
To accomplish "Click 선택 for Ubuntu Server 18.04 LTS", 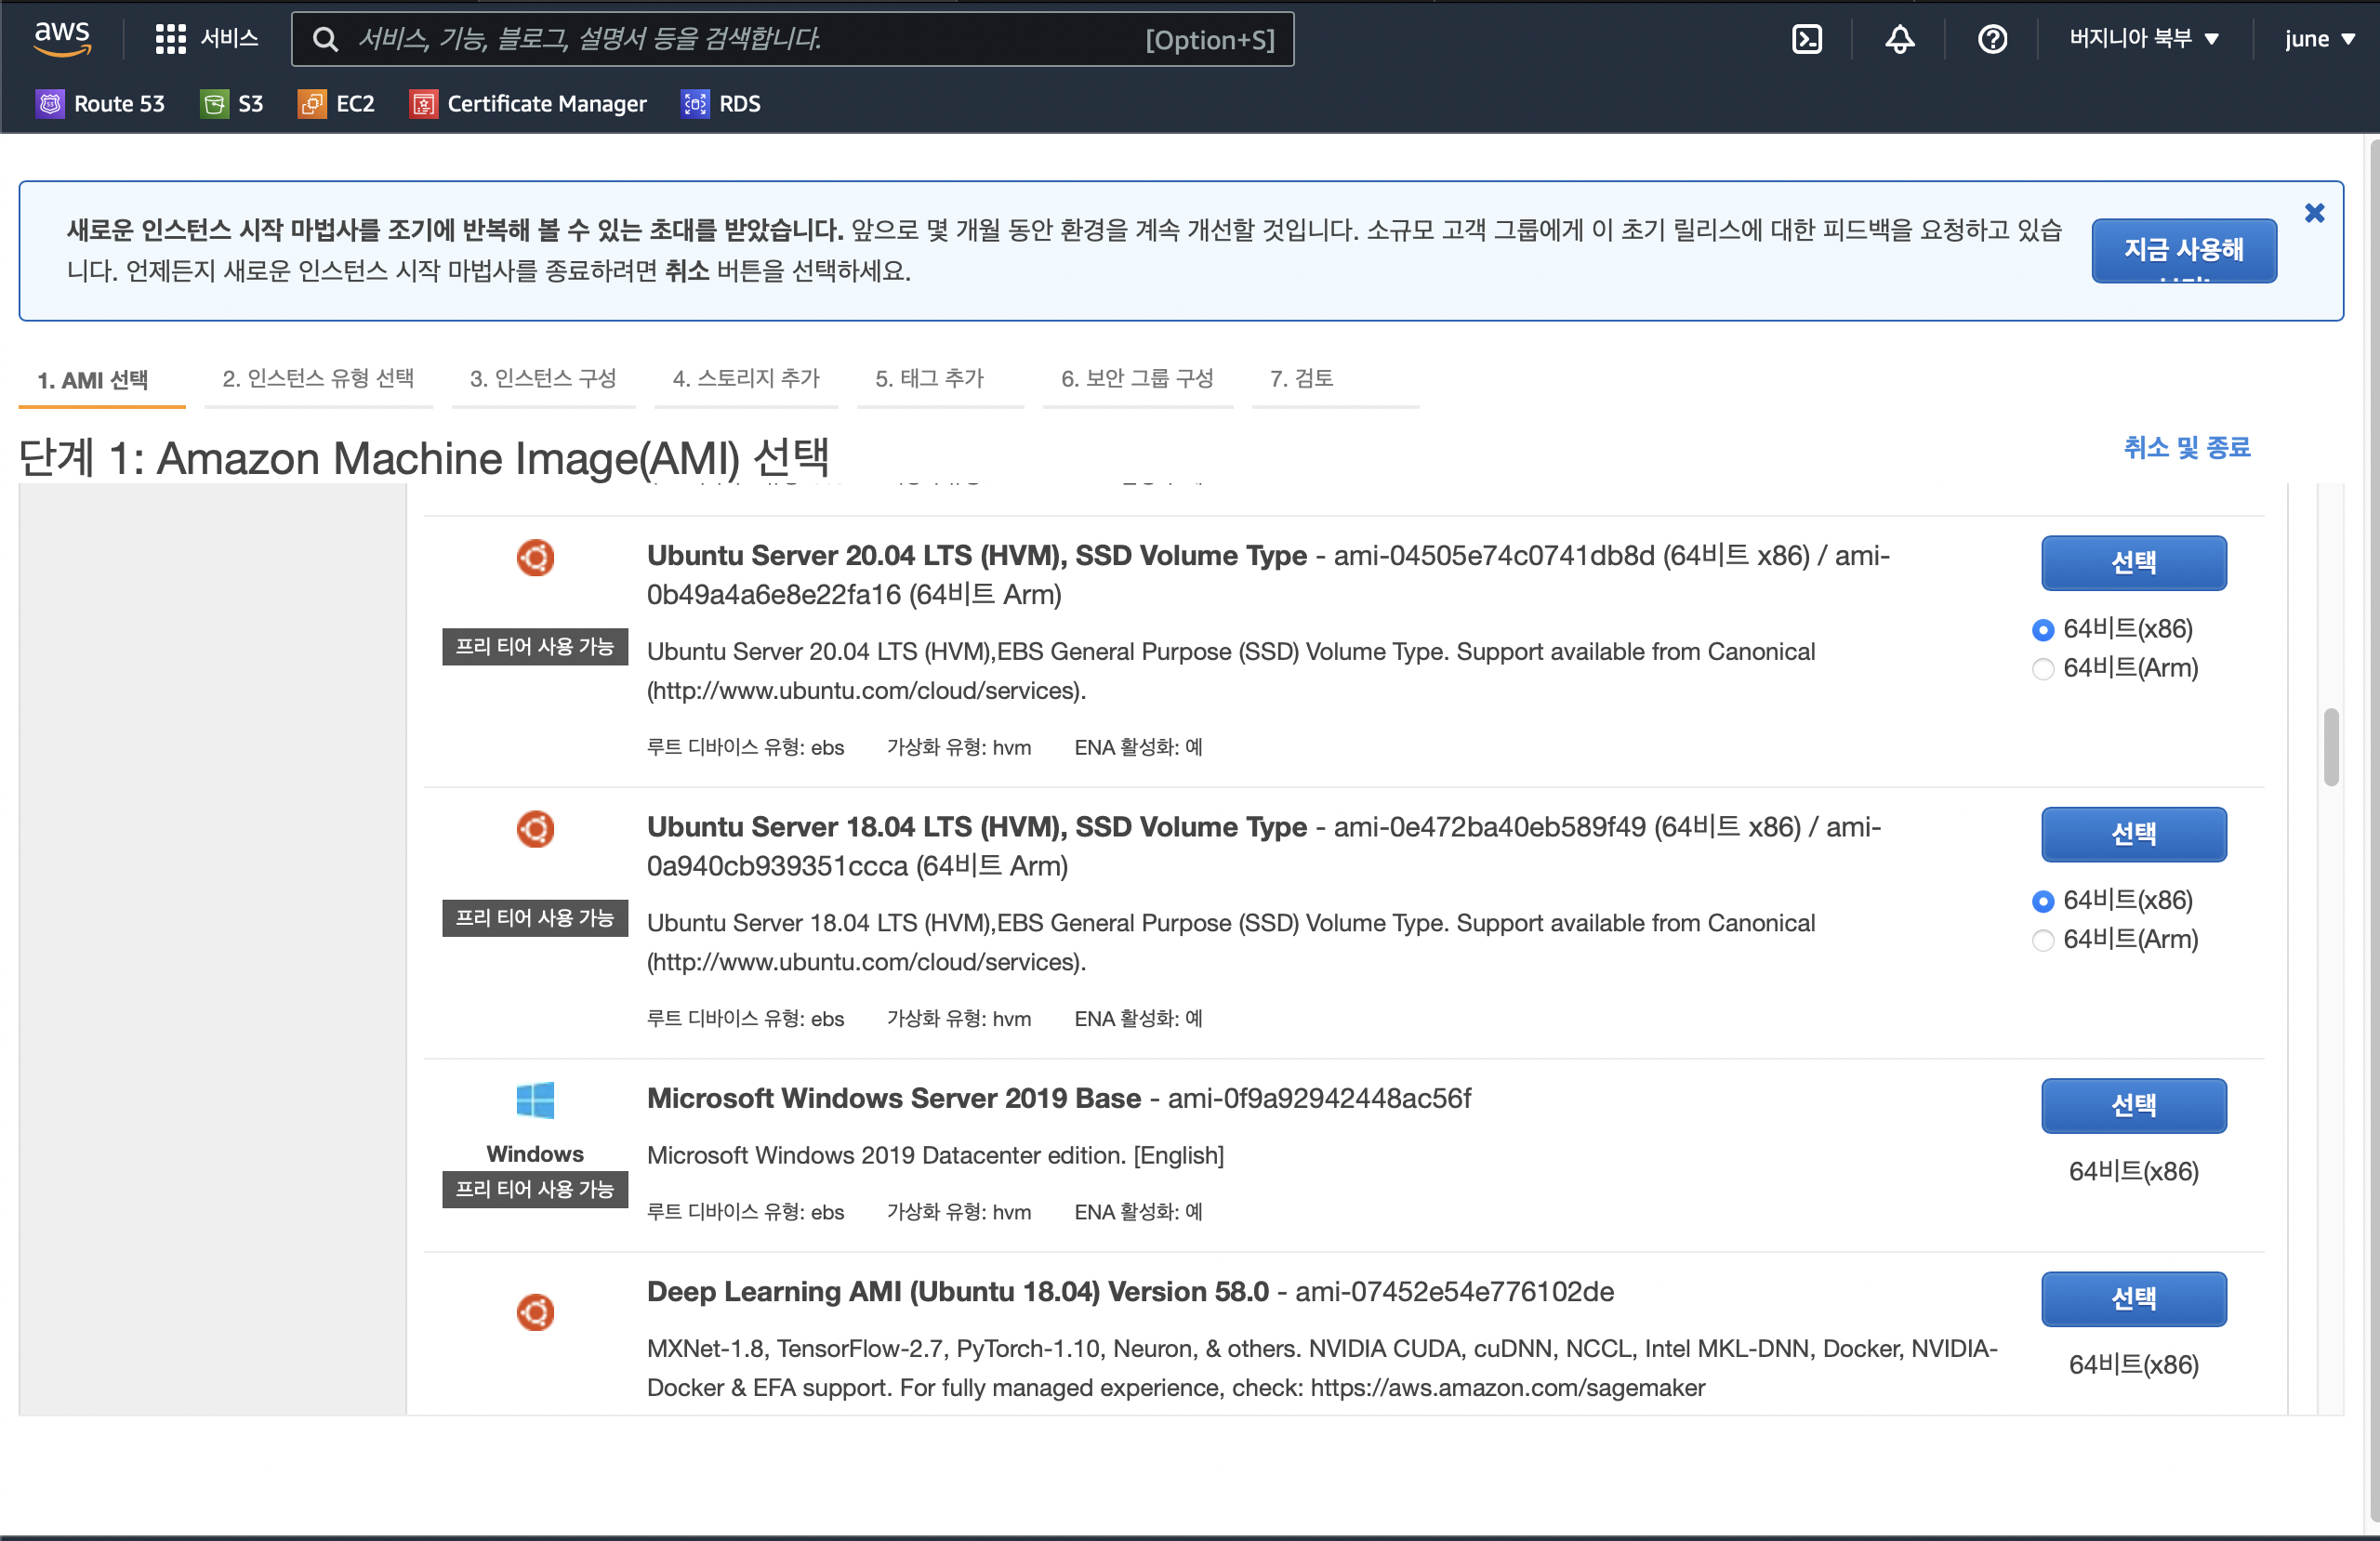I will click(2134, 833).
